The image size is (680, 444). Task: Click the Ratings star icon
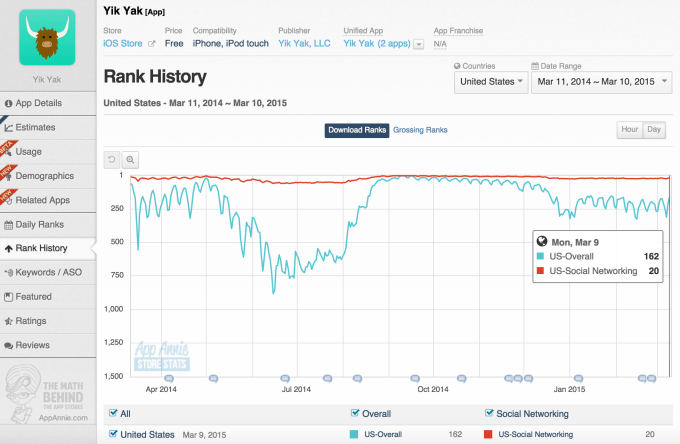tap(8, 321)
